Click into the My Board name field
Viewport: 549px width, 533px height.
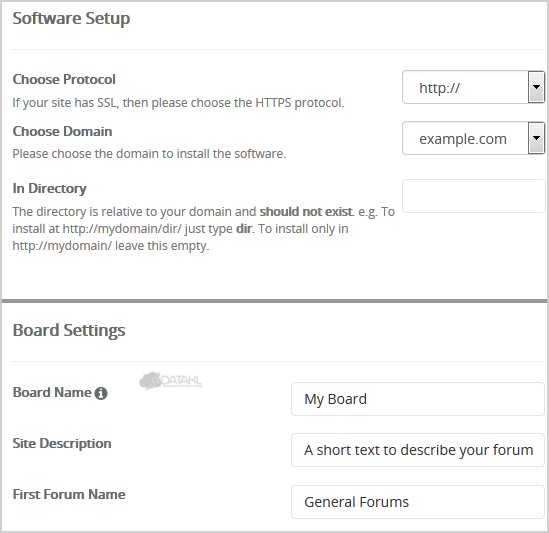click(418, 399)
